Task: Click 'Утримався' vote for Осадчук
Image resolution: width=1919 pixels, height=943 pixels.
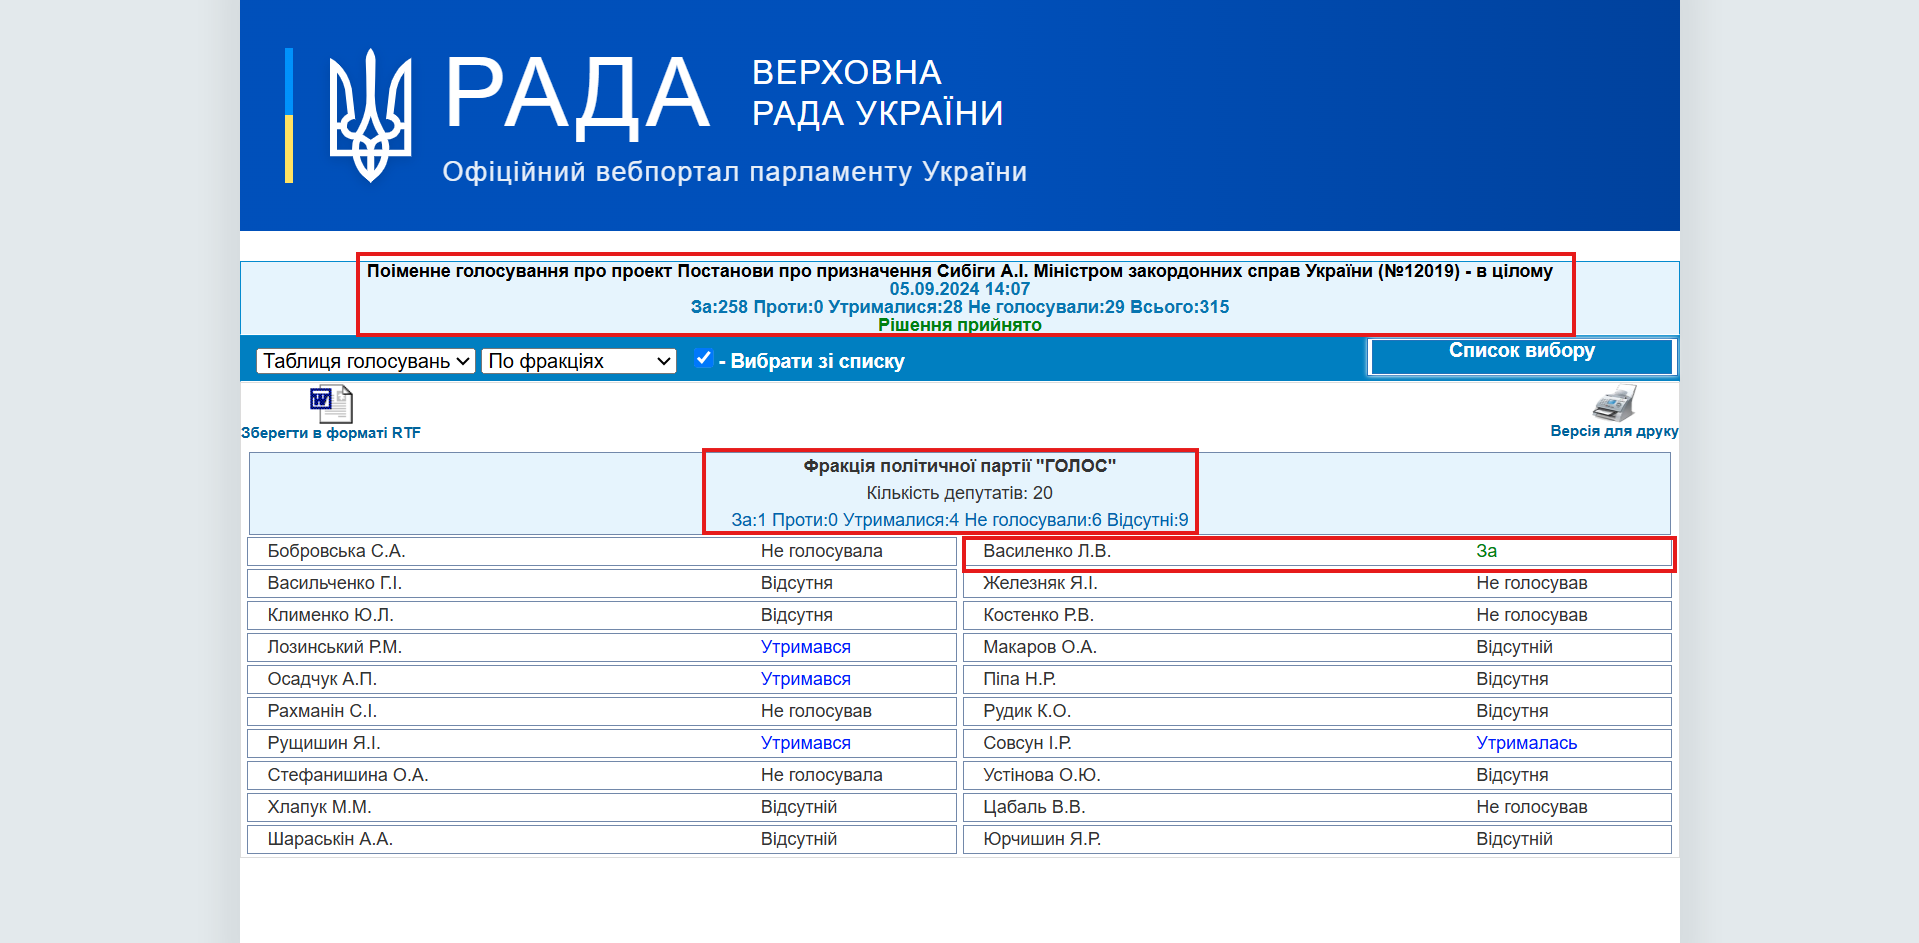Action: tap(806, 679)
